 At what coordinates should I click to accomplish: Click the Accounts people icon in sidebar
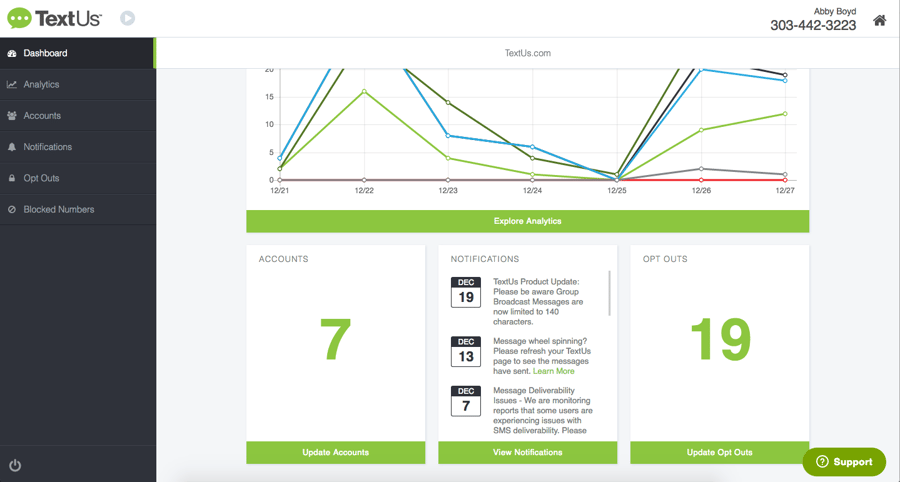[11, 116]
